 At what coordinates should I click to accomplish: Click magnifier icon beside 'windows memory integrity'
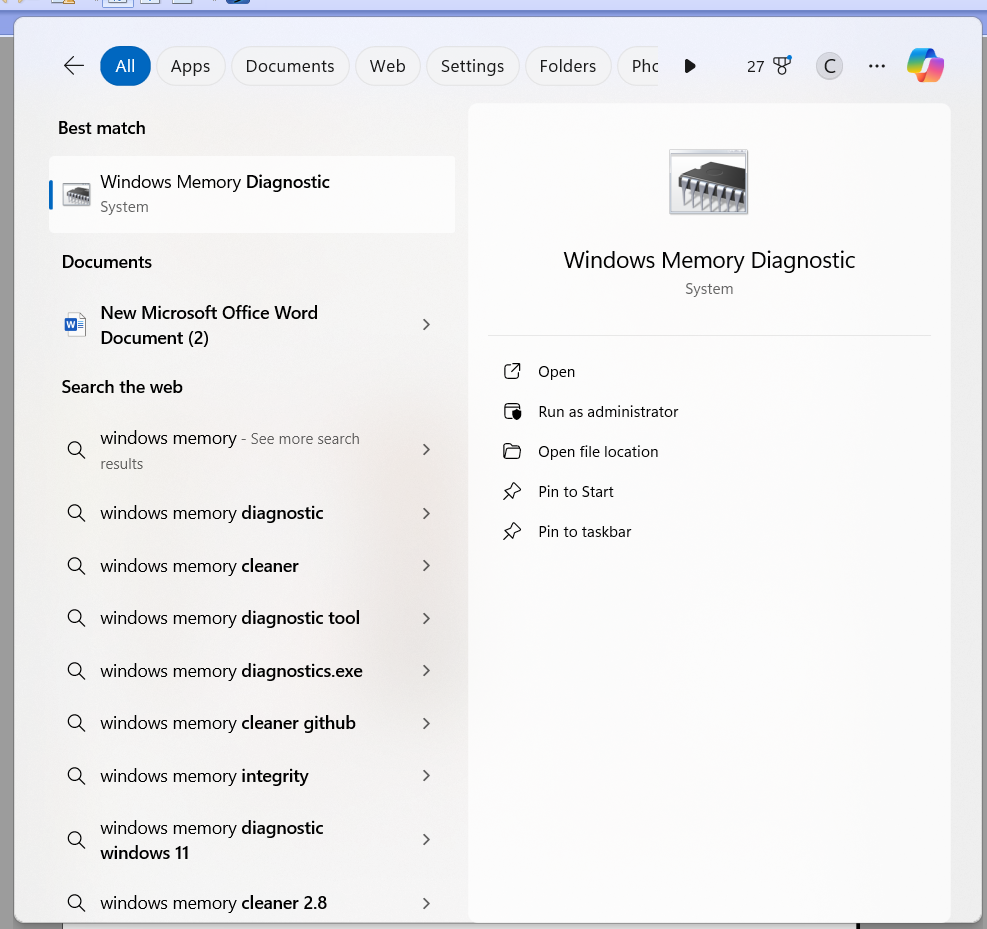click(x=76, y=775)
